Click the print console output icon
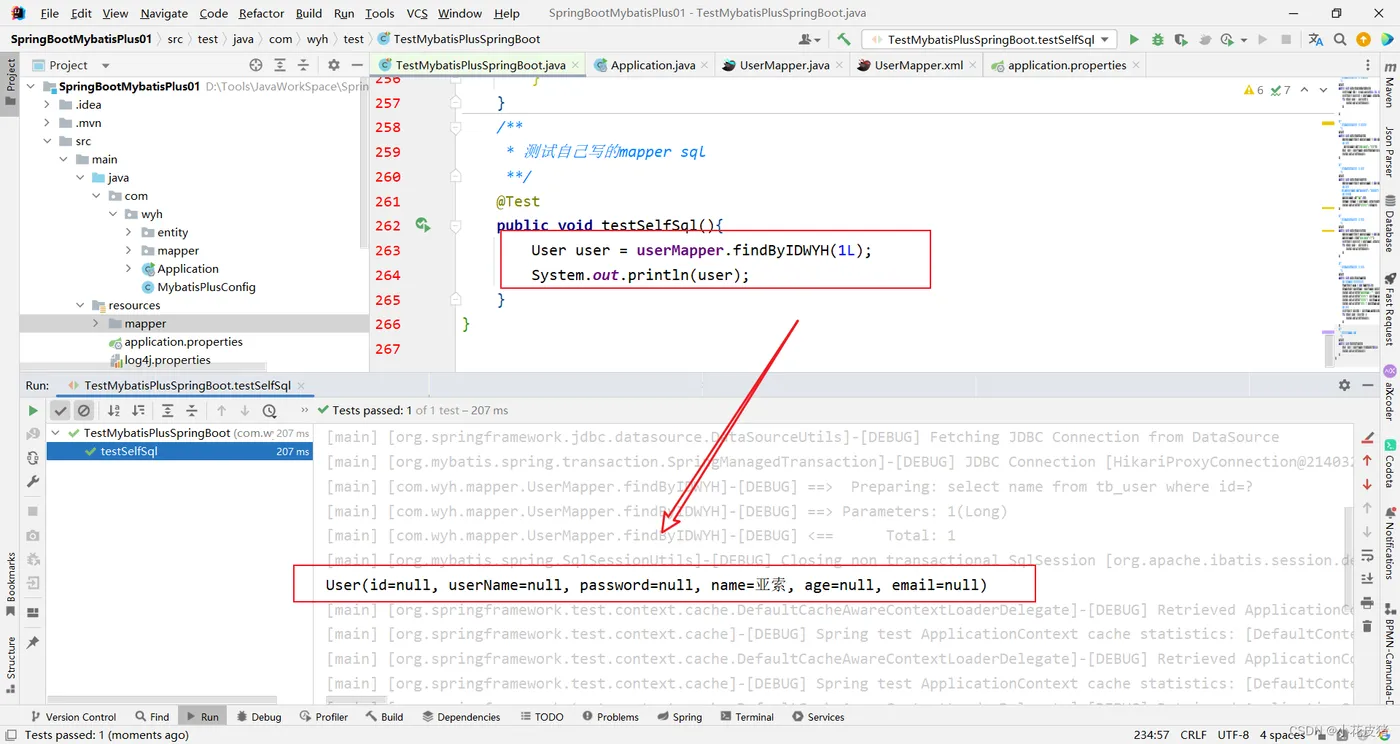 1367,603
